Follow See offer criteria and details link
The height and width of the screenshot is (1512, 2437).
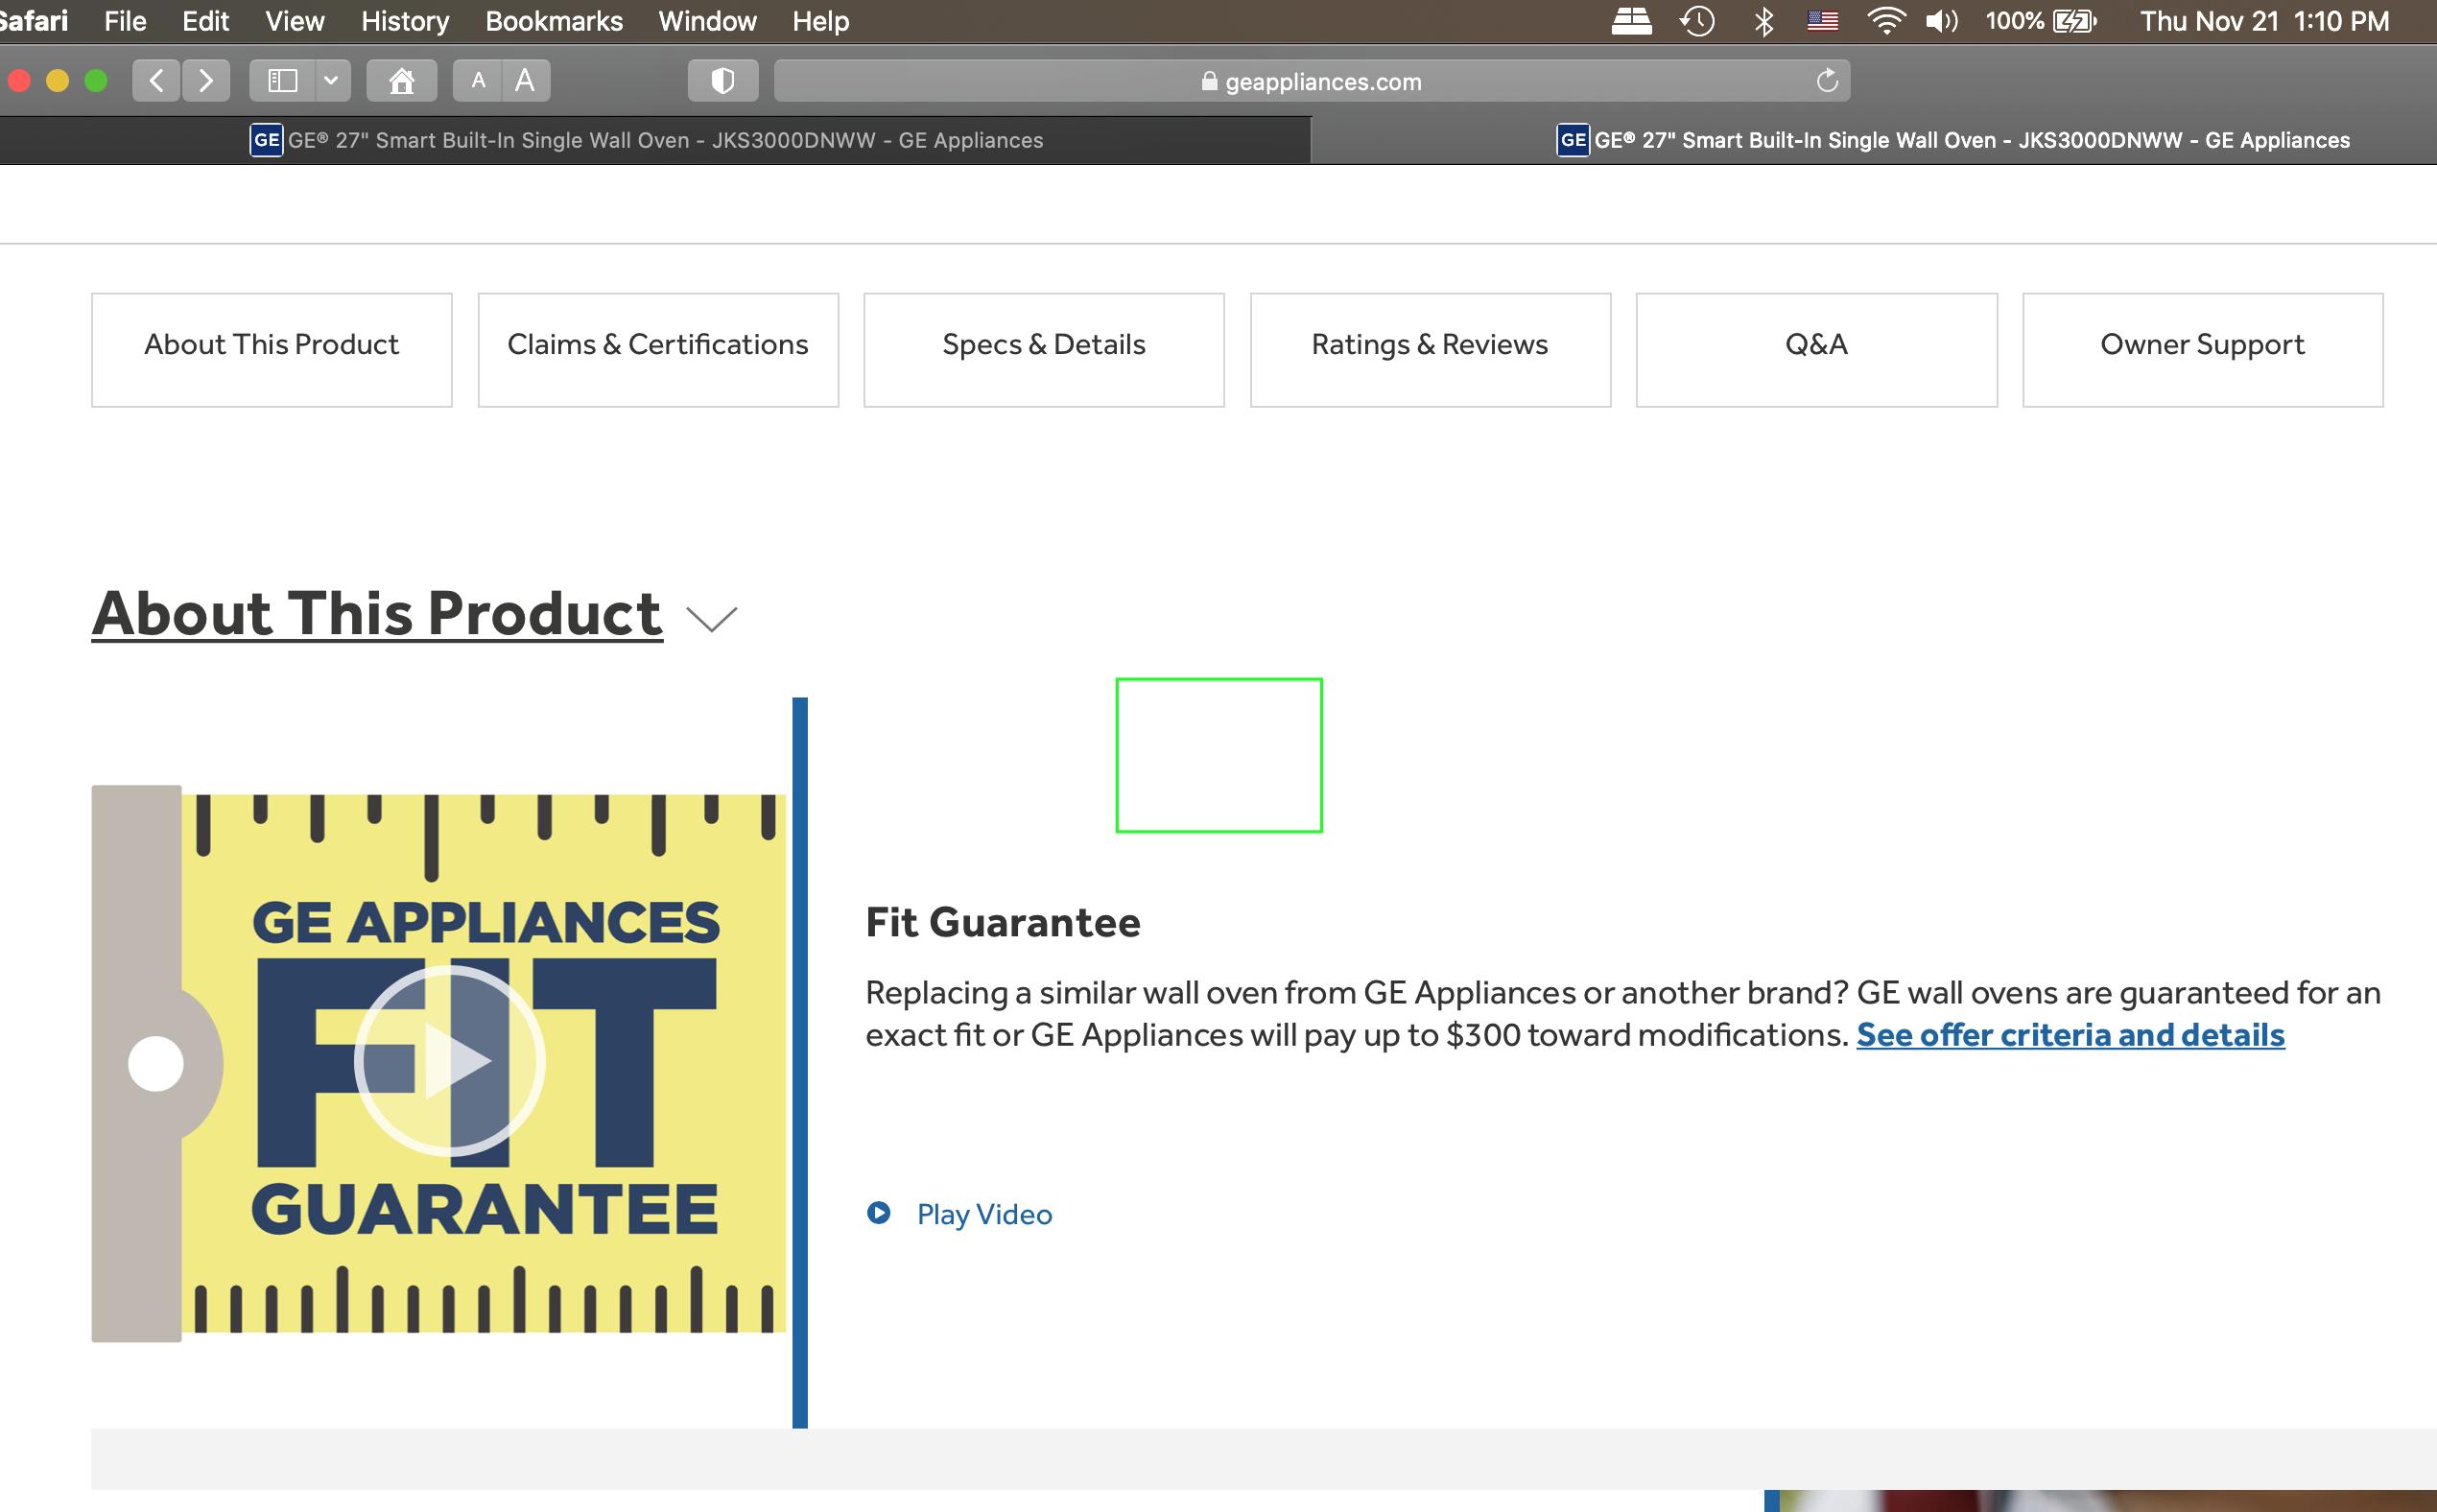click(x=2070, y=1034)
